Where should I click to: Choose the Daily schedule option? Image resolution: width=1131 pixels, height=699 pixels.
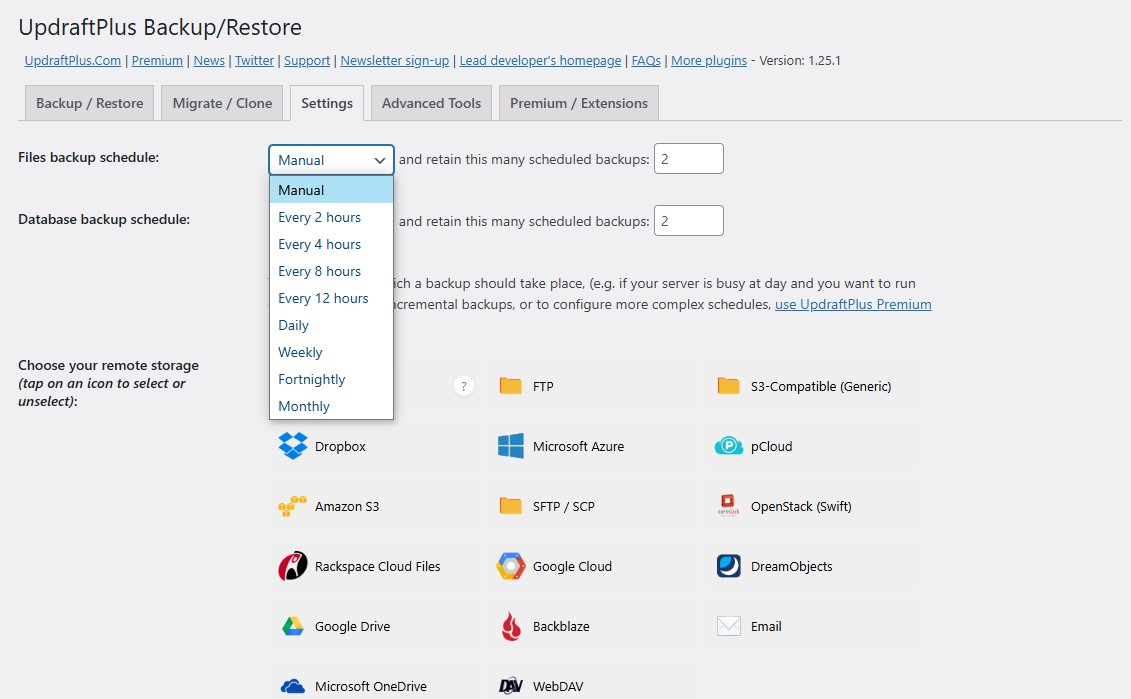coord(331,325)
